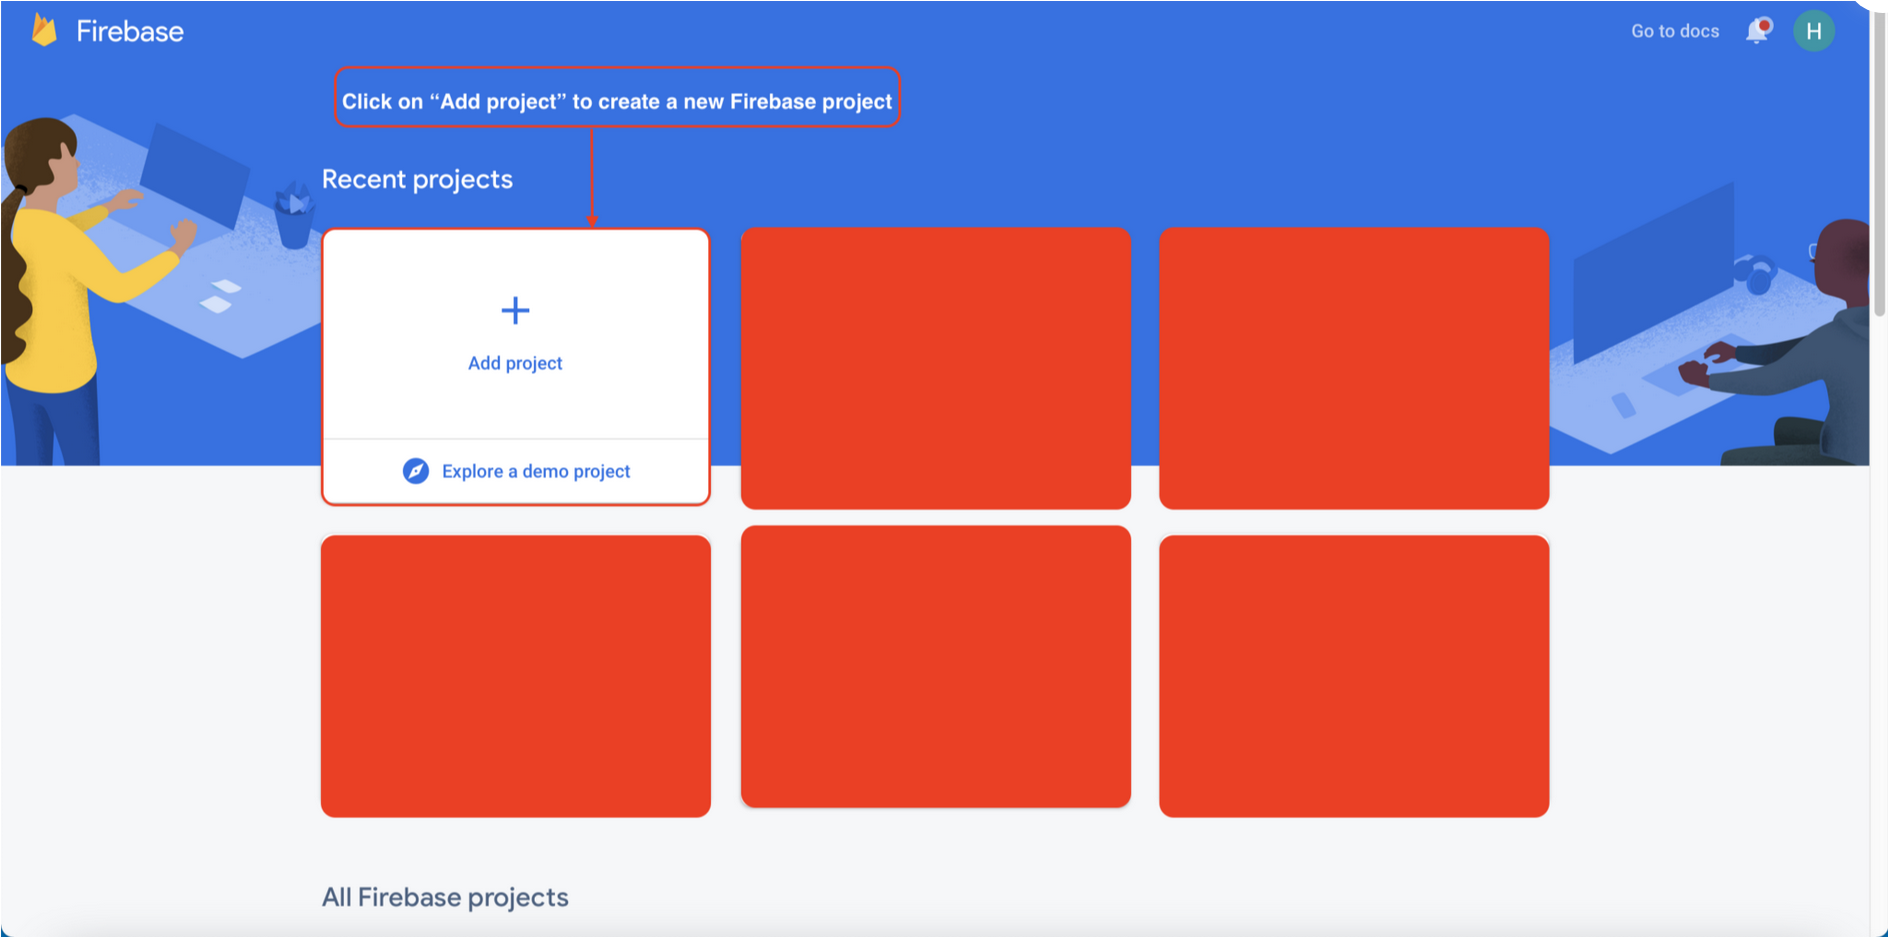
Task: Open the bottom-middle redacted project card
Action: [936, 666]
